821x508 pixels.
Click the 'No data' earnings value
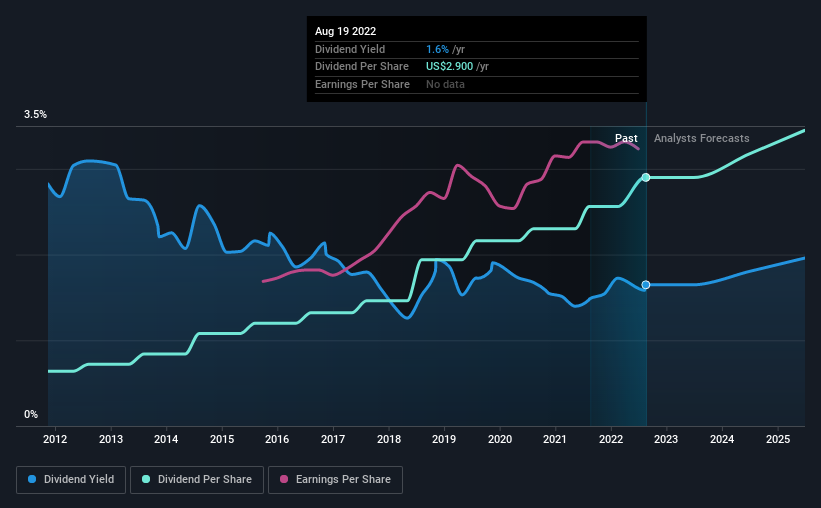click(x=445, y=84)
